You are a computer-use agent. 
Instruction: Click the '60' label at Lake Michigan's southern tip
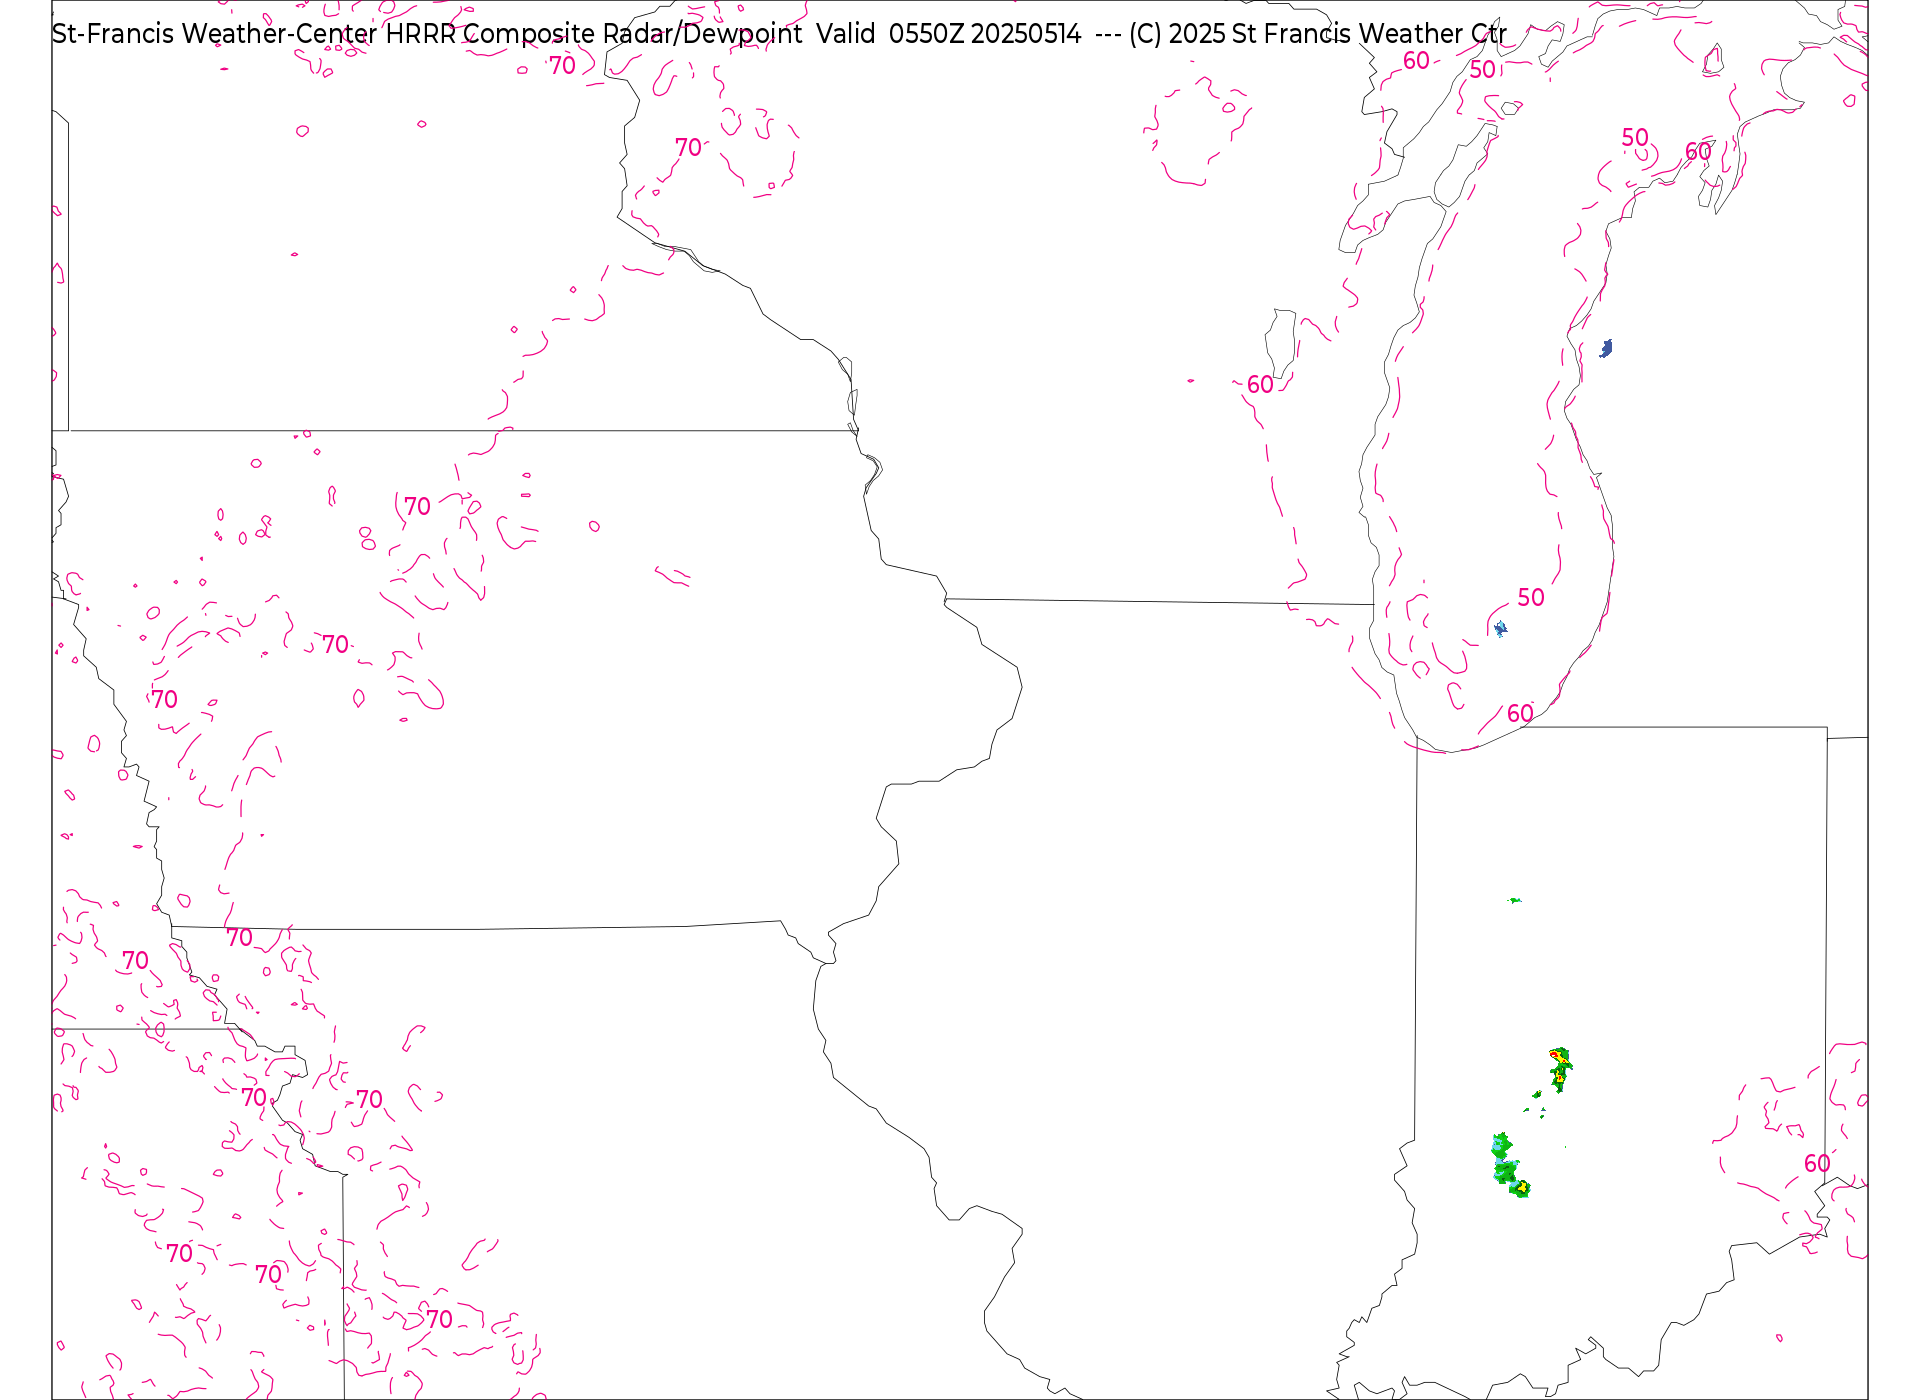tap(1520, 713)
